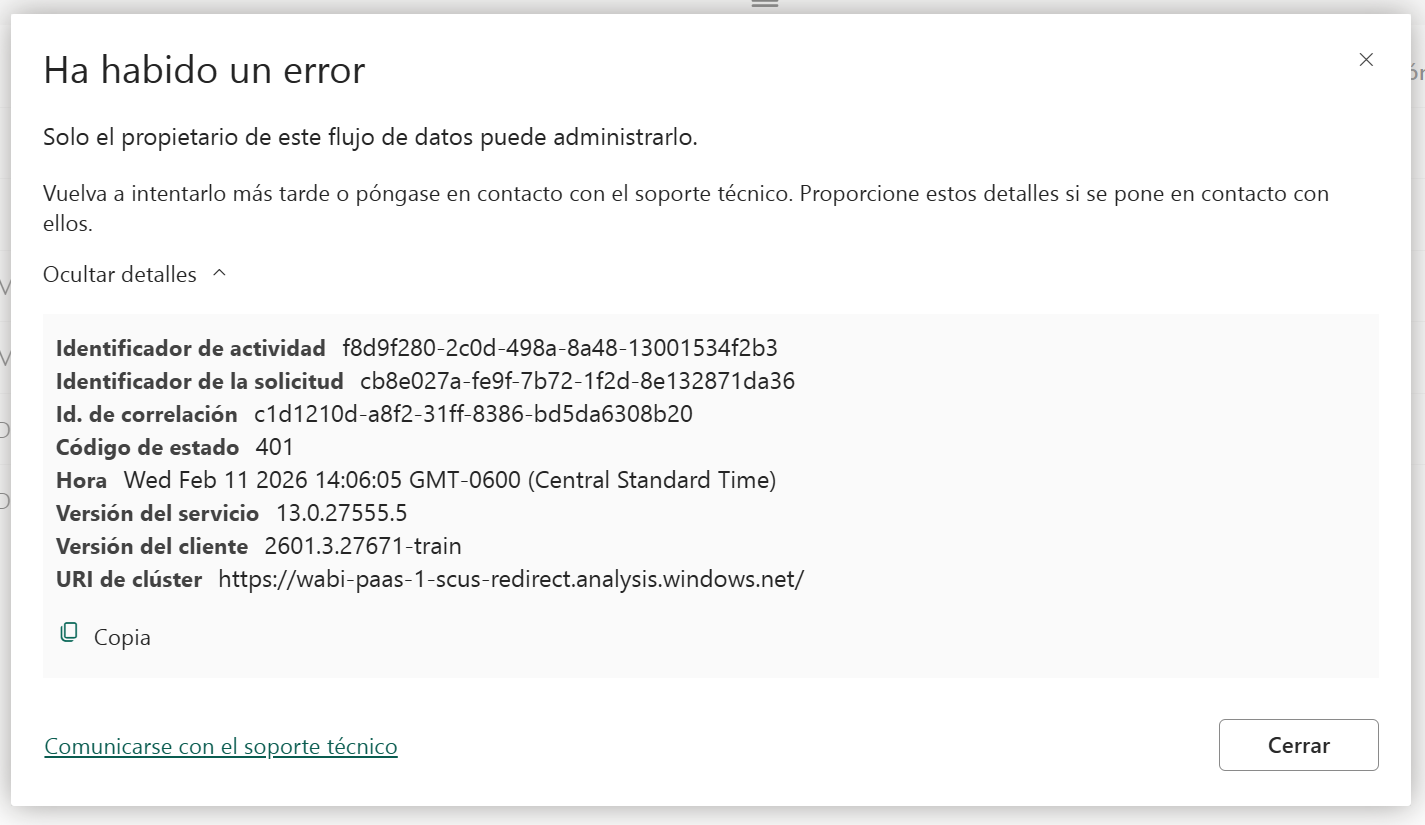1425x825 pixels.
Task: Click the service version 13.0.27555.5
Action: [341, 513]
